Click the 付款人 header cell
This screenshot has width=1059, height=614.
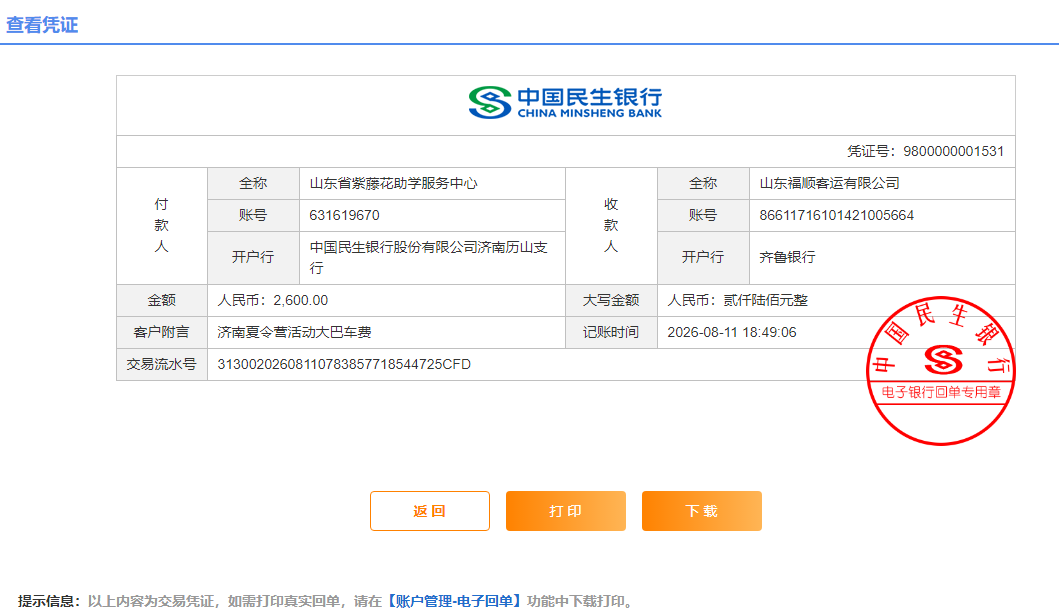pos(161,226)
